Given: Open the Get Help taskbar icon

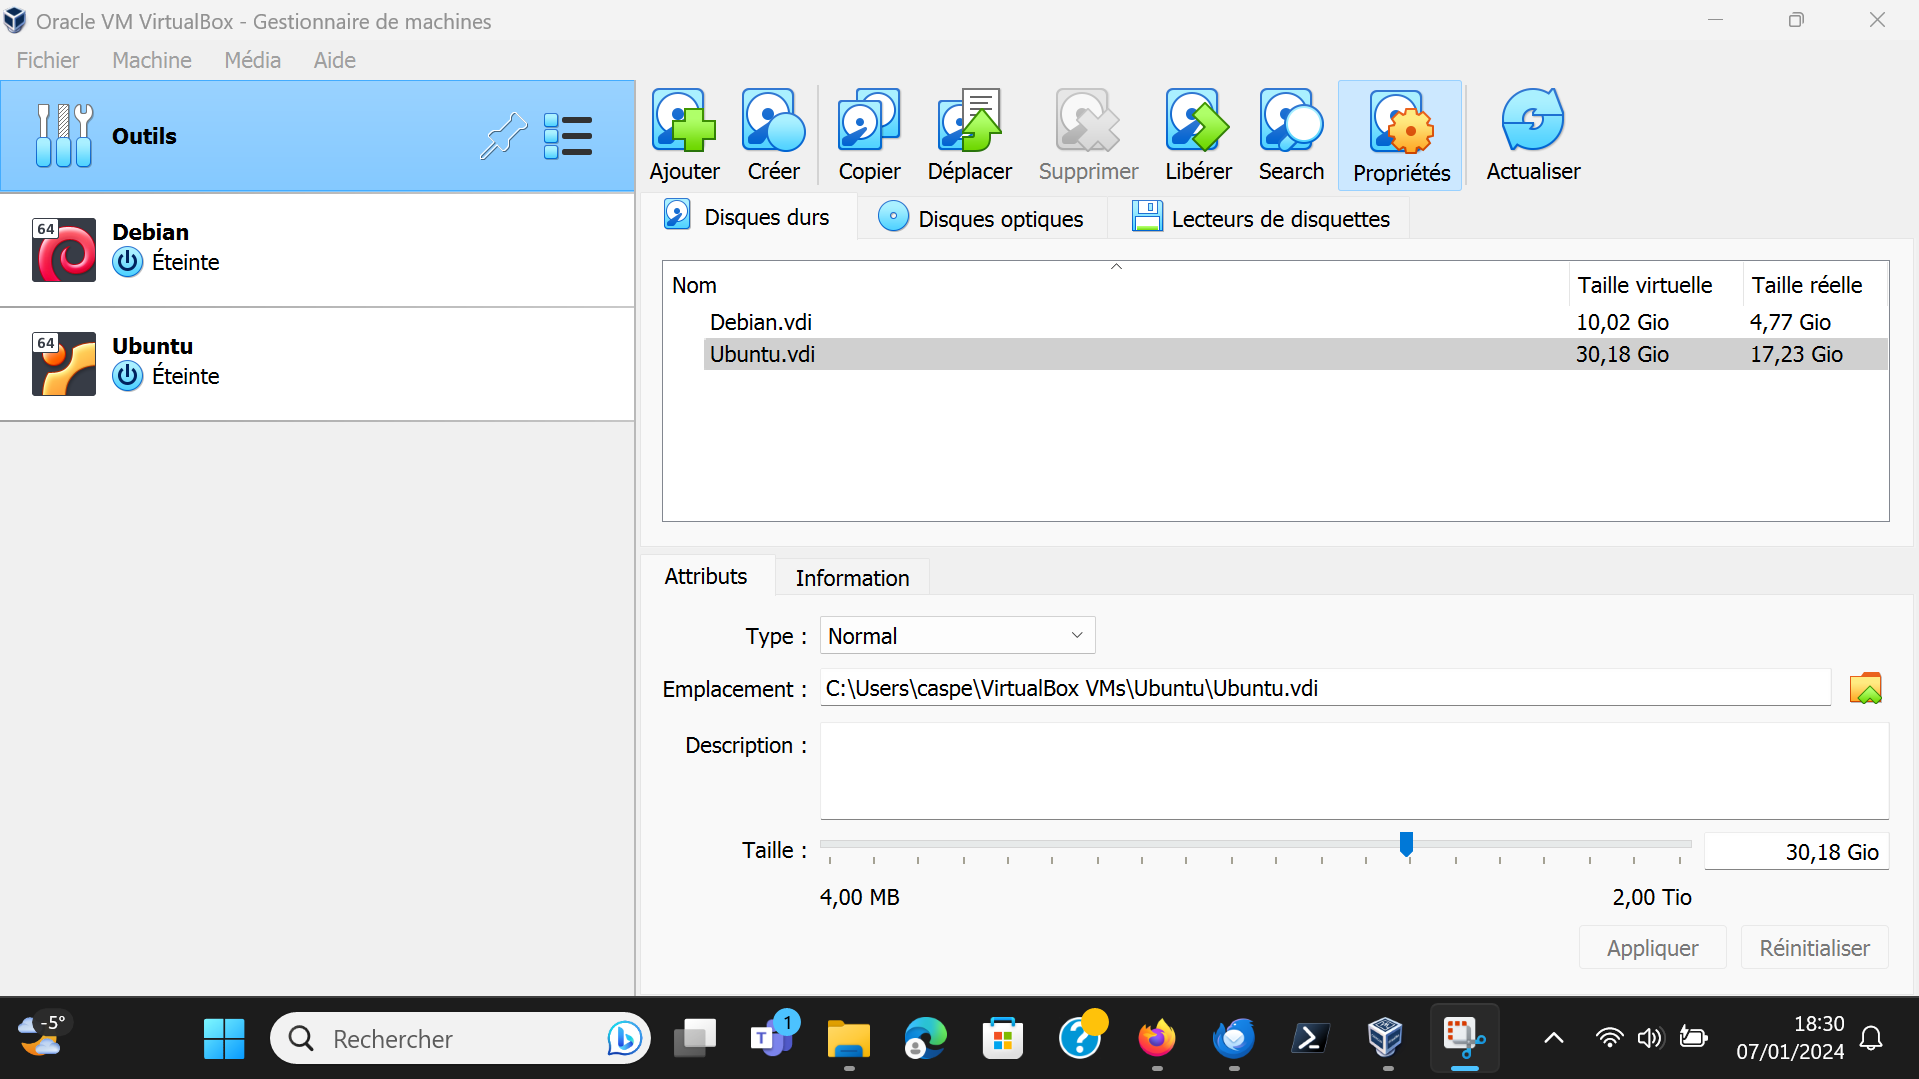Looking at the screenshot, I should [1081, 1037].
